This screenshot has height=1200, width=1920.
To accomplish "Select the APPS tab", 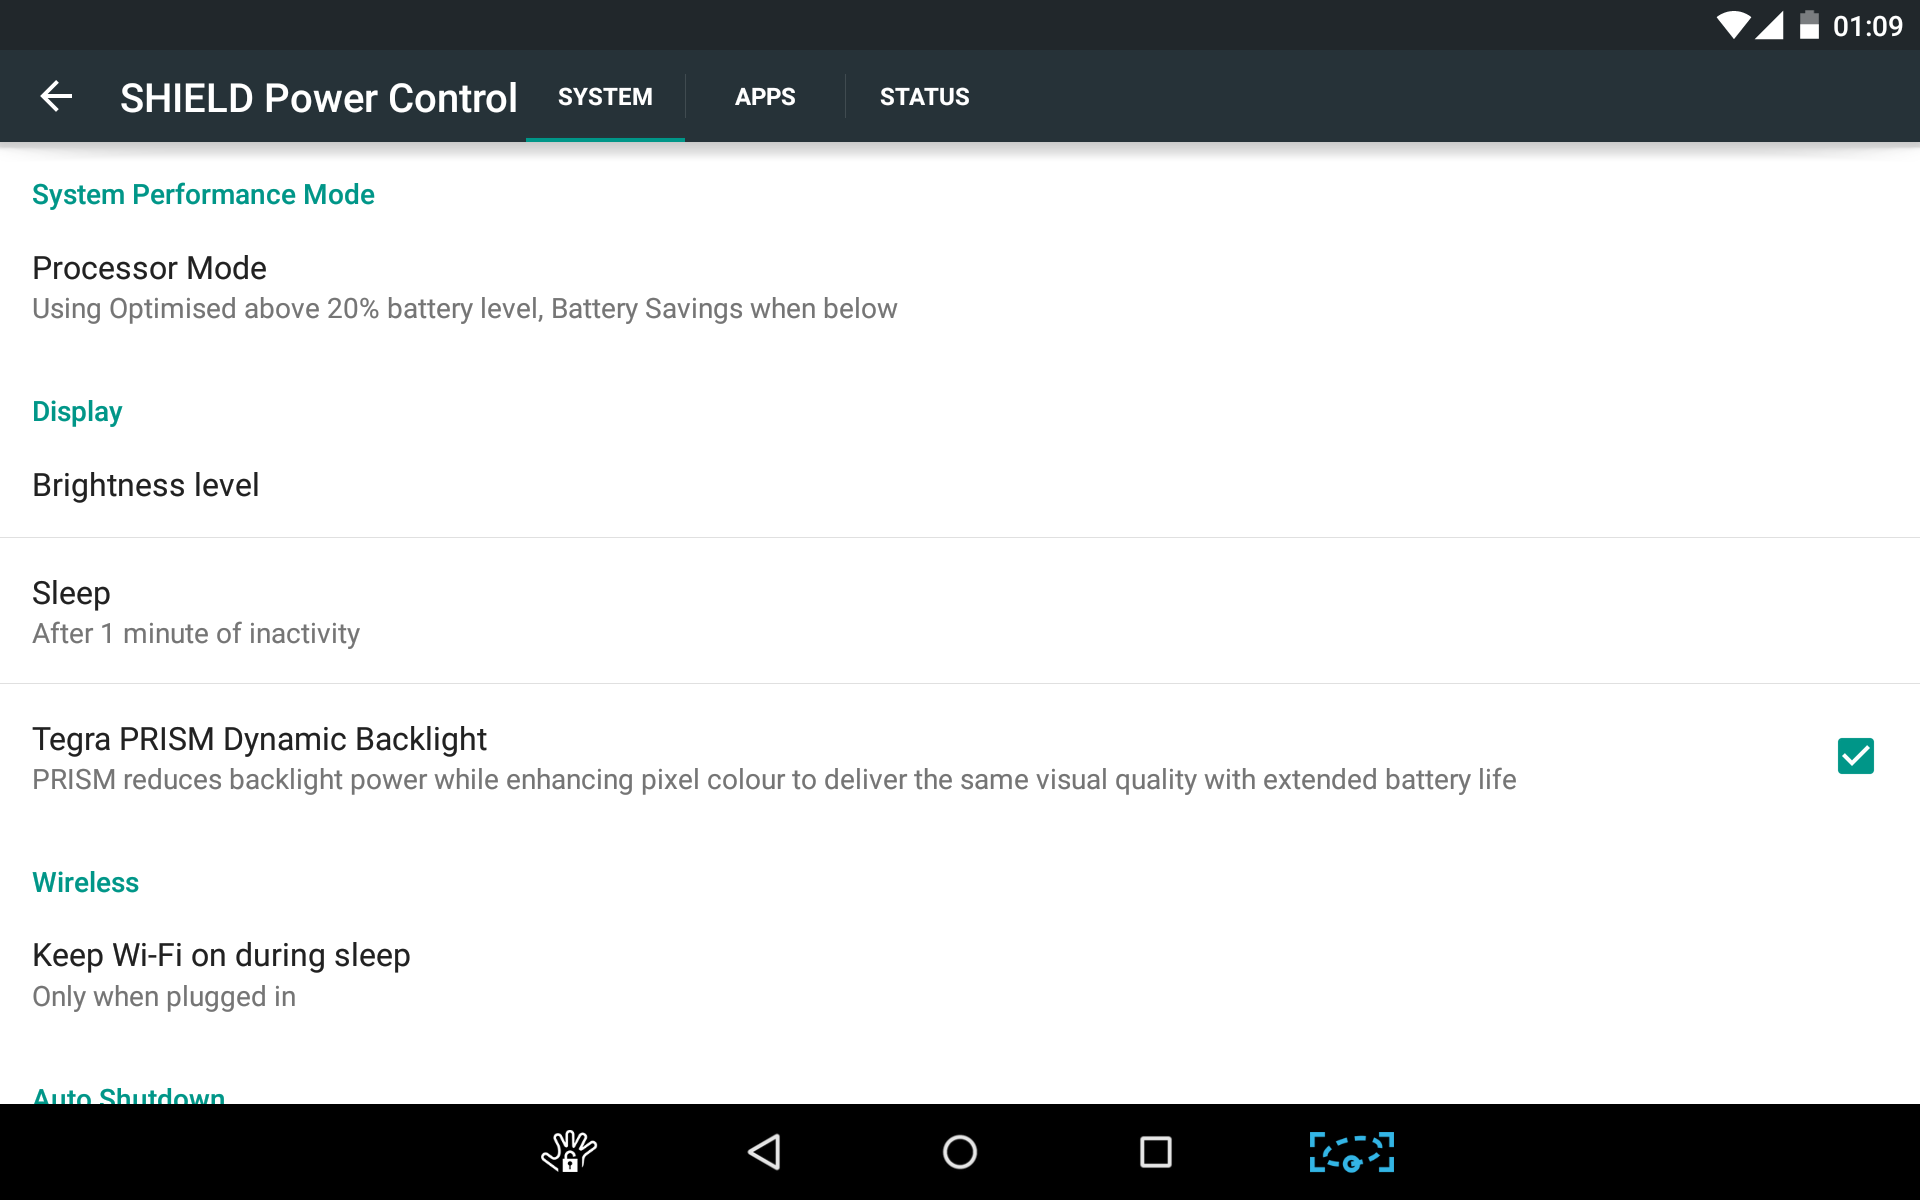I will pyautogui.click(x=764, y=95).
